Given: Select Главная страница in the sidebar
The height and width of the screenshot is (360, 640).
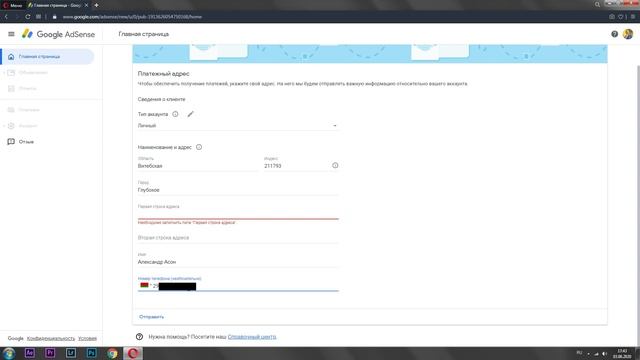Looking at the screenshot, I should coord(47,57).
